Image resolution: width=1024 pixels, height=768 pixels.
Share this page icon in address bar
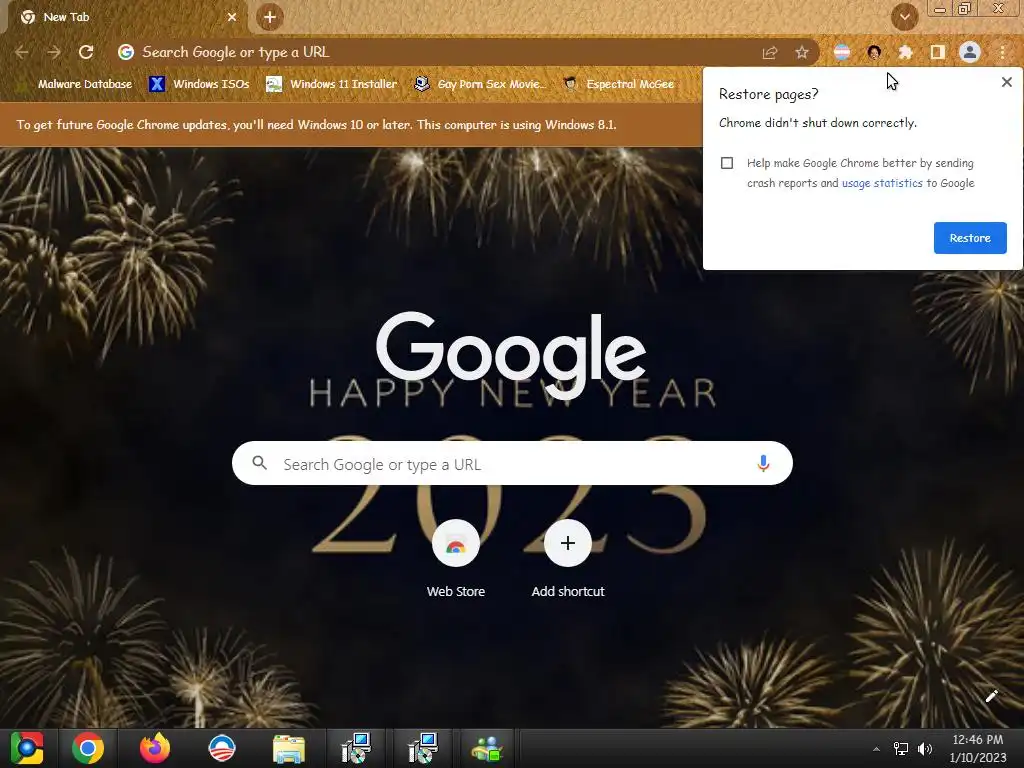(770, 52)
